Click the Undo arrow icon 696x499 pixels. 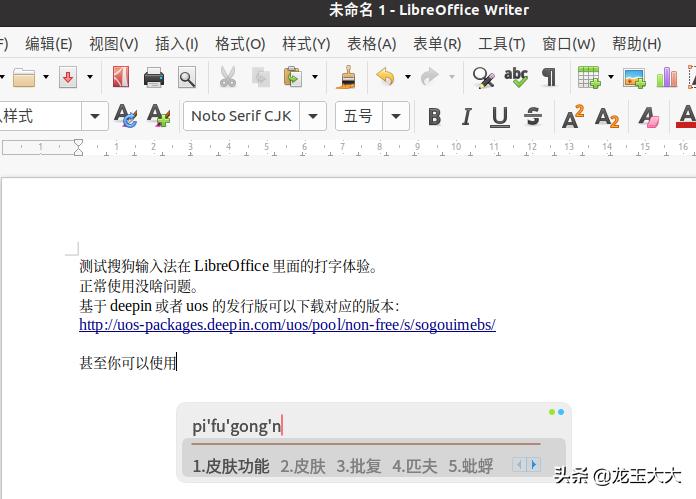click(x=385, y=77)
